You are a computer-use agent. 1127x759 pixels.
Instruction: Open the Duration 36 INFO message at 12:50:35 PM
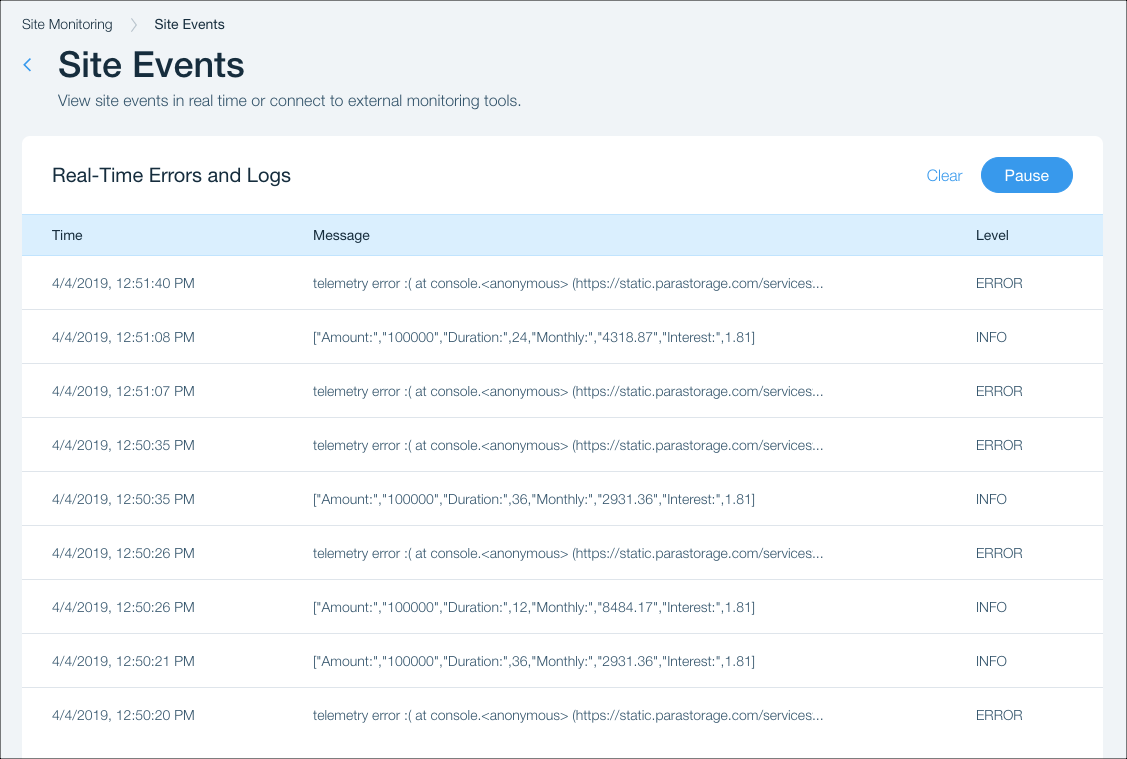(533, 499)
